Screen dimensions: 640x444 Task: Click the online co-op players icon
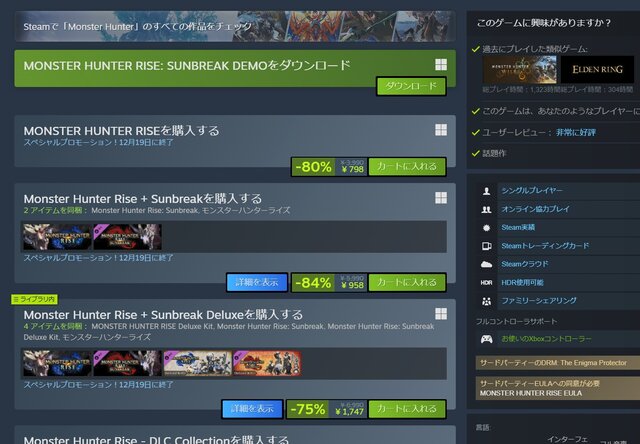coord(487,209)
